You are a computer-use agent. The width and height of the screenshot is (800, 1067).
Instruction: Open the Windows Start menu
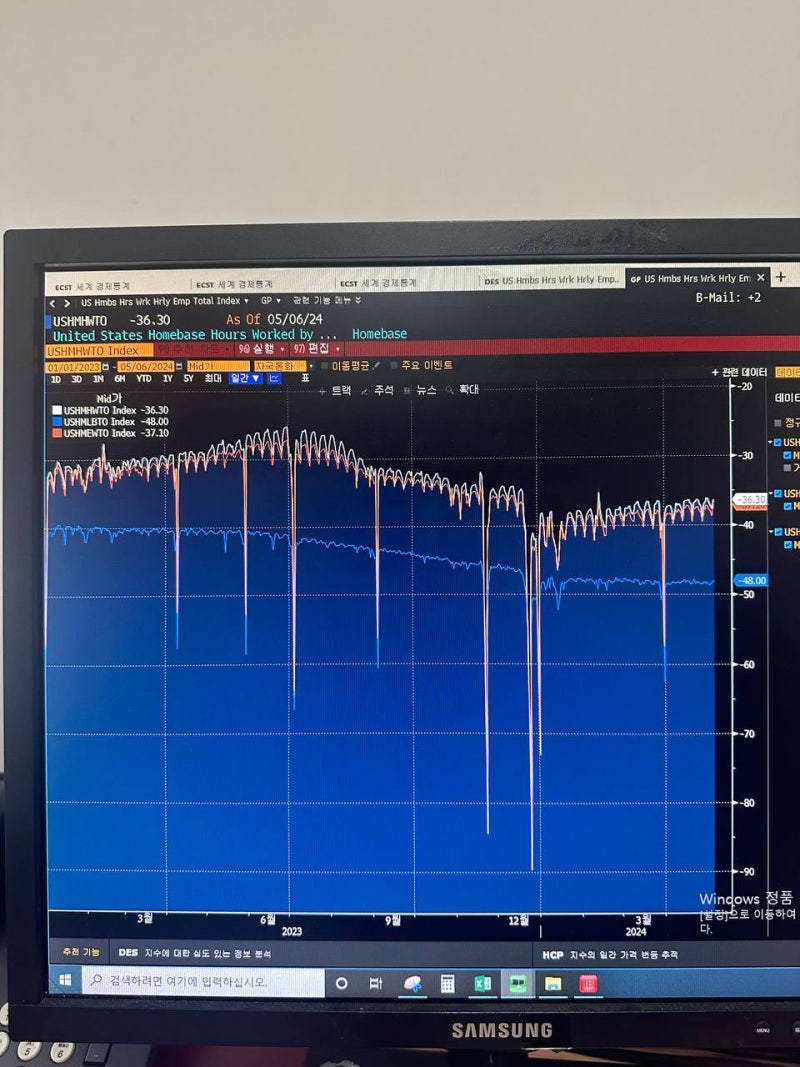66,981
